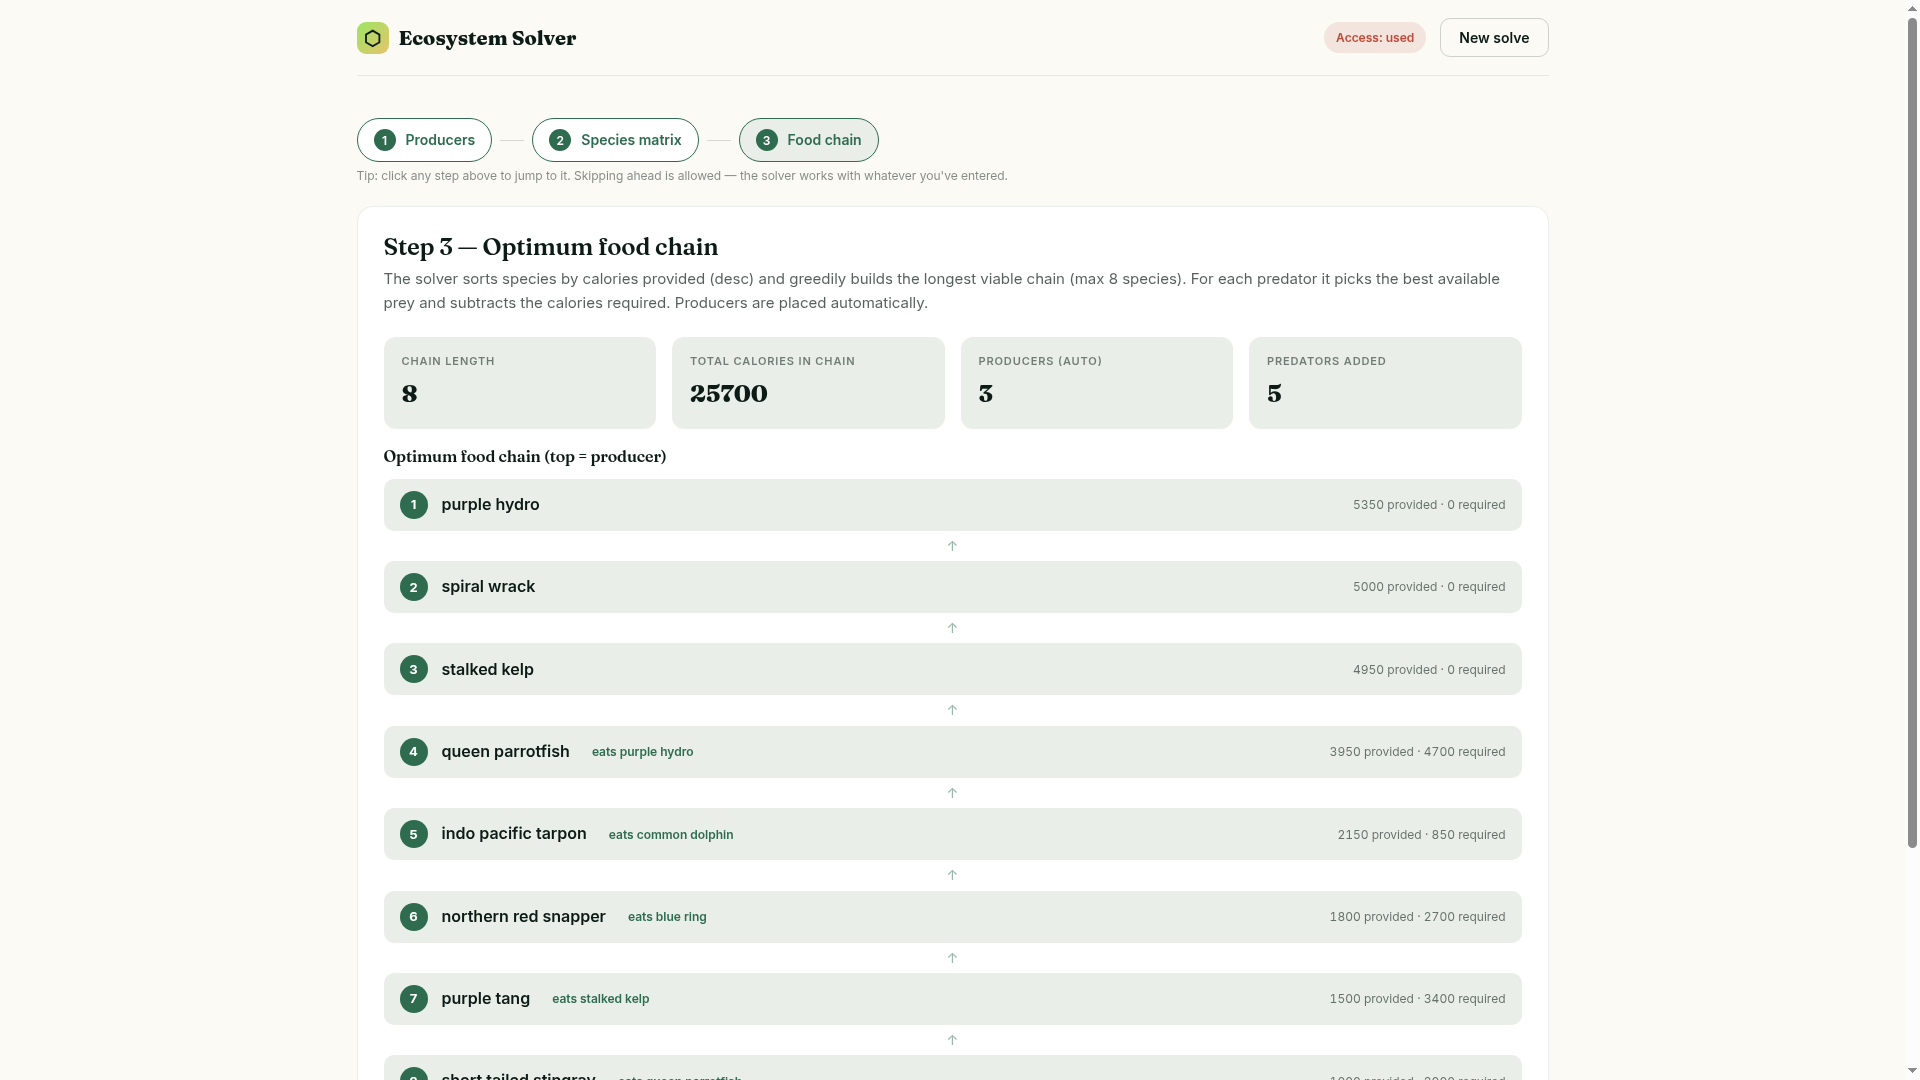Click the 'eats purple hydro' tag

click(642, 752)
